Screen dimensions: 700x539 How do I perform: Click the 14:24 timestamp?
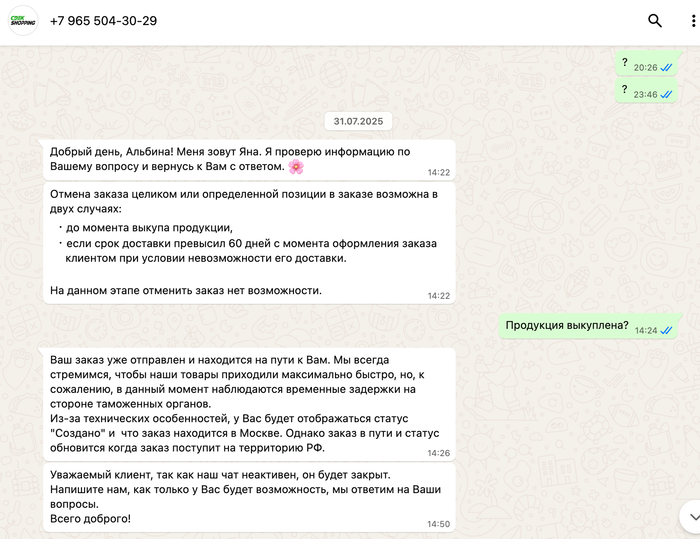tap(646, 330)
